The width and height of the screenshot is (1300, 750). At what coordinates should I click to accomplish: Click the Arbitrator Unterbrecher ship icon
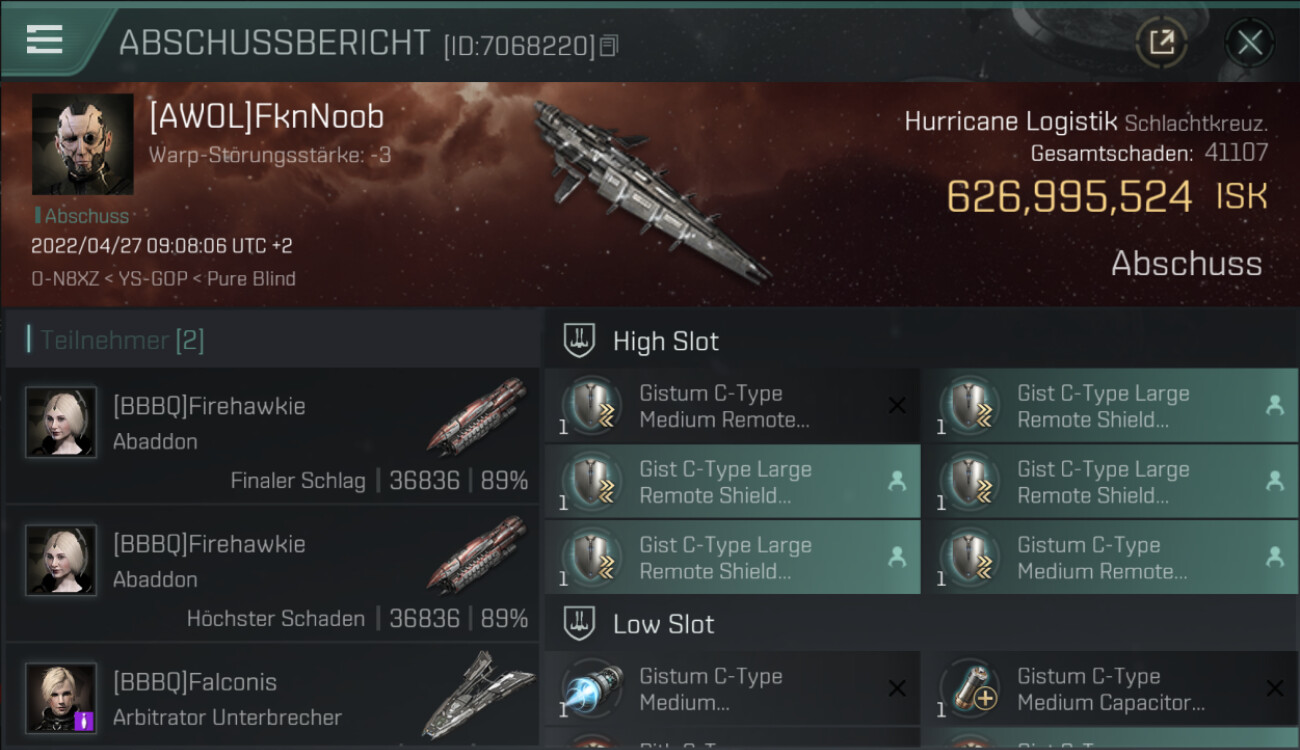(x=478, y=695)
